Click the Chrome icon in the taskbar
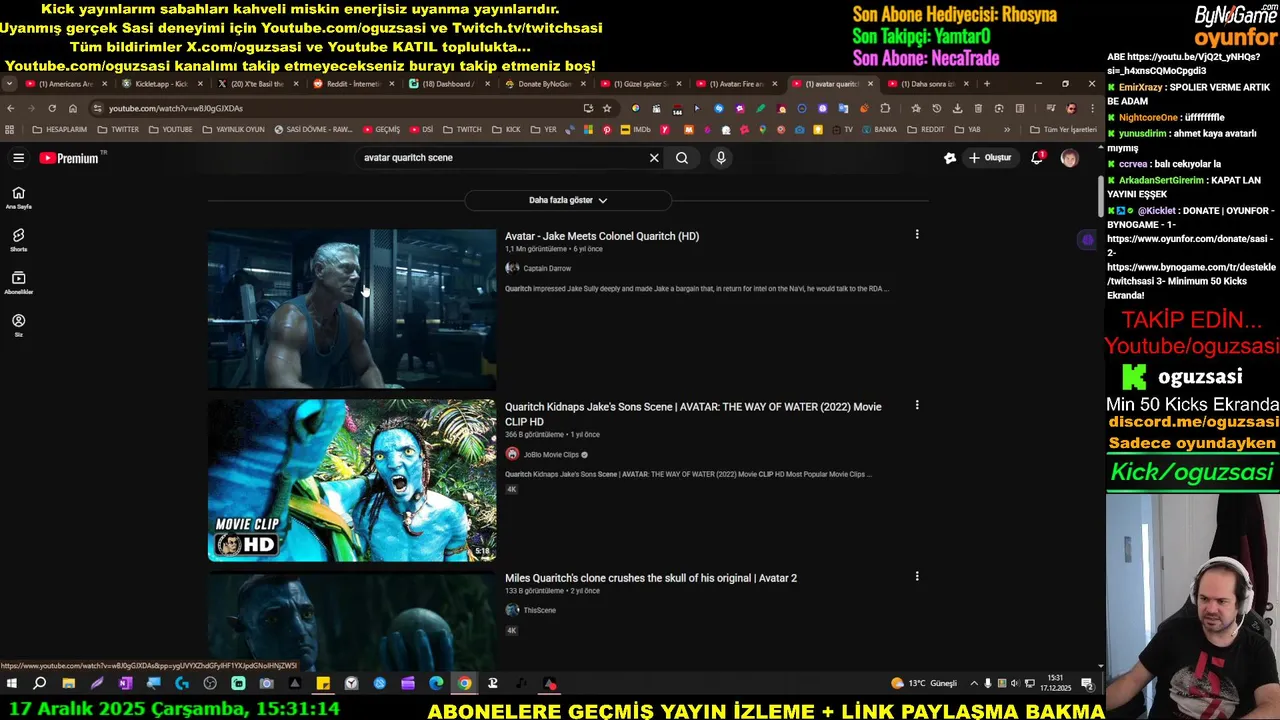Screen dimensions: 1280x720 (x=464, y=684)
